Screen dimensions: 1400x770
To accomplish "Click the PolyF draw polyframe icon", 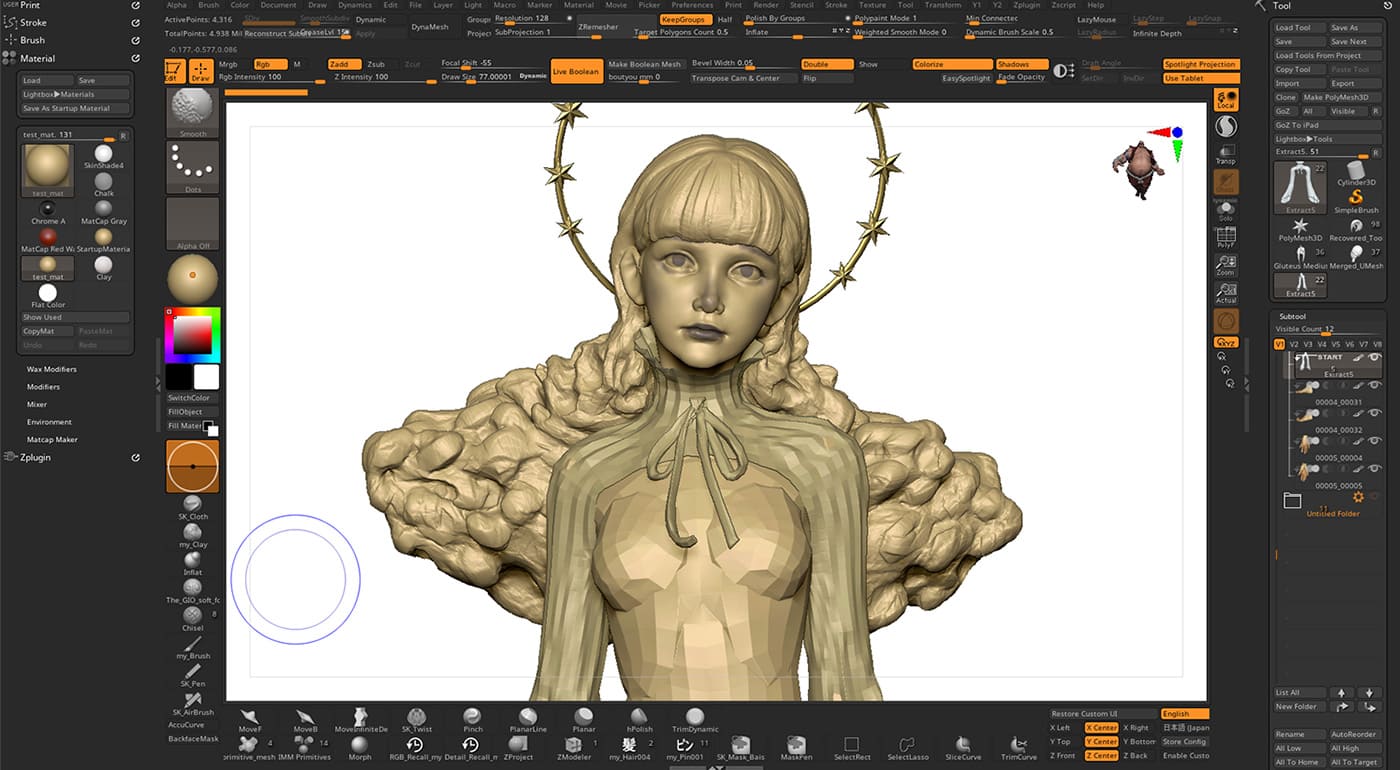I will tap(1225, 237).
